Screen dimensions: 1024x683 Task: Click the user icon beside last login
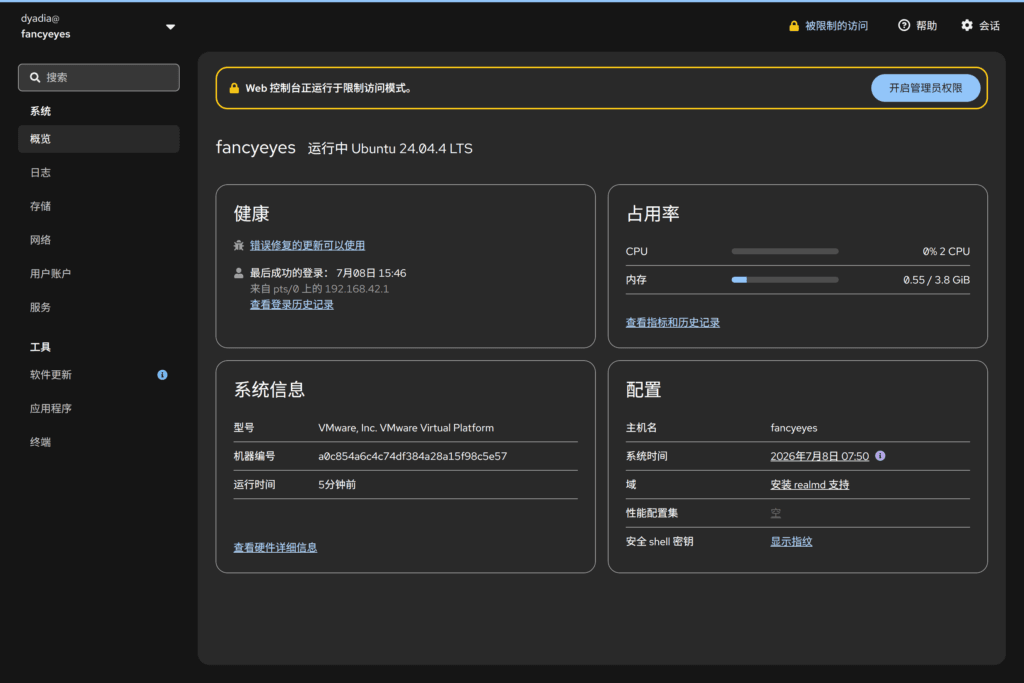[x=238, y=273]
